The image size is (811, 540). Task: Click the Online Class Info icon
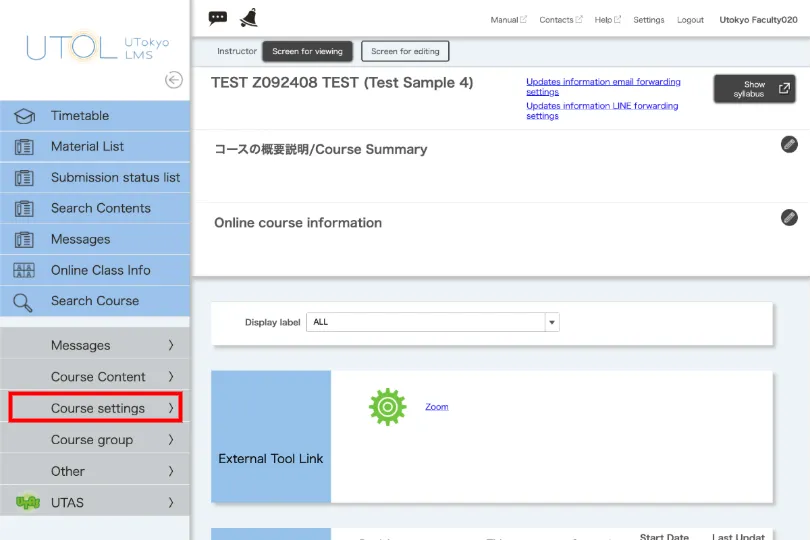pyautogui.click(x=24, y=270)
